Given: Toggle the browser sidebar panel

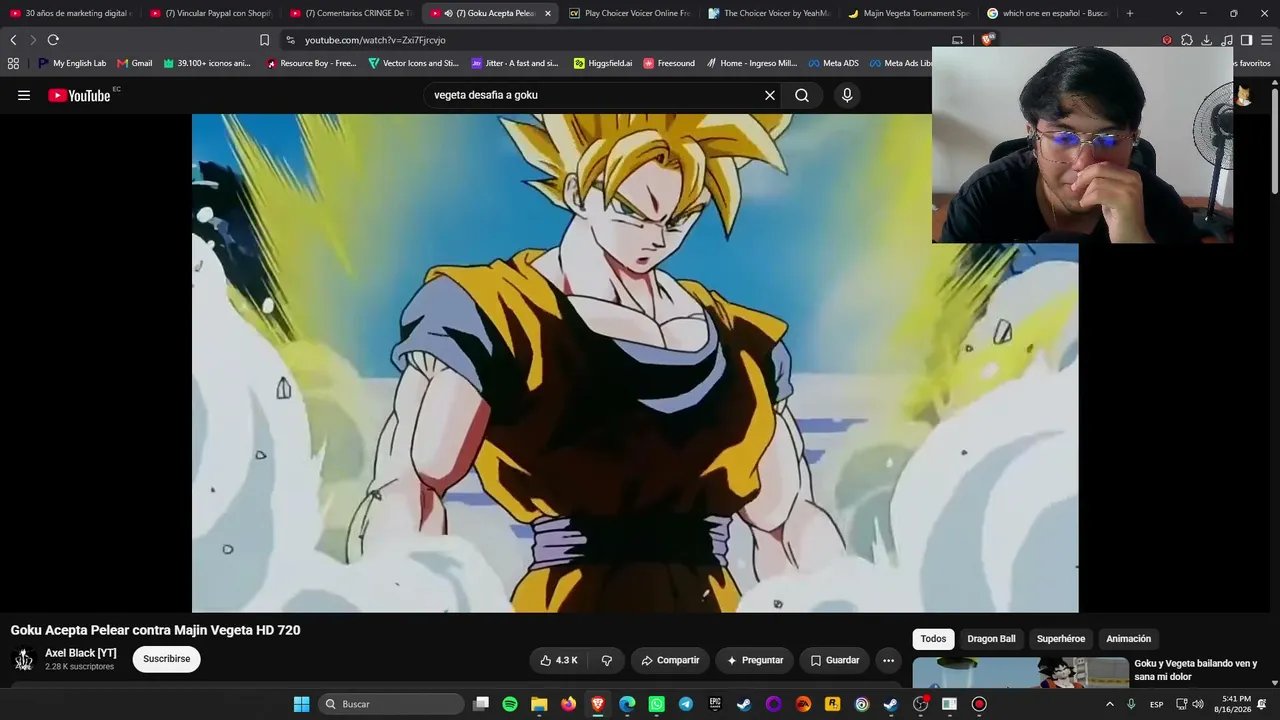Looking at the screenshot, I should point(1246,40).
